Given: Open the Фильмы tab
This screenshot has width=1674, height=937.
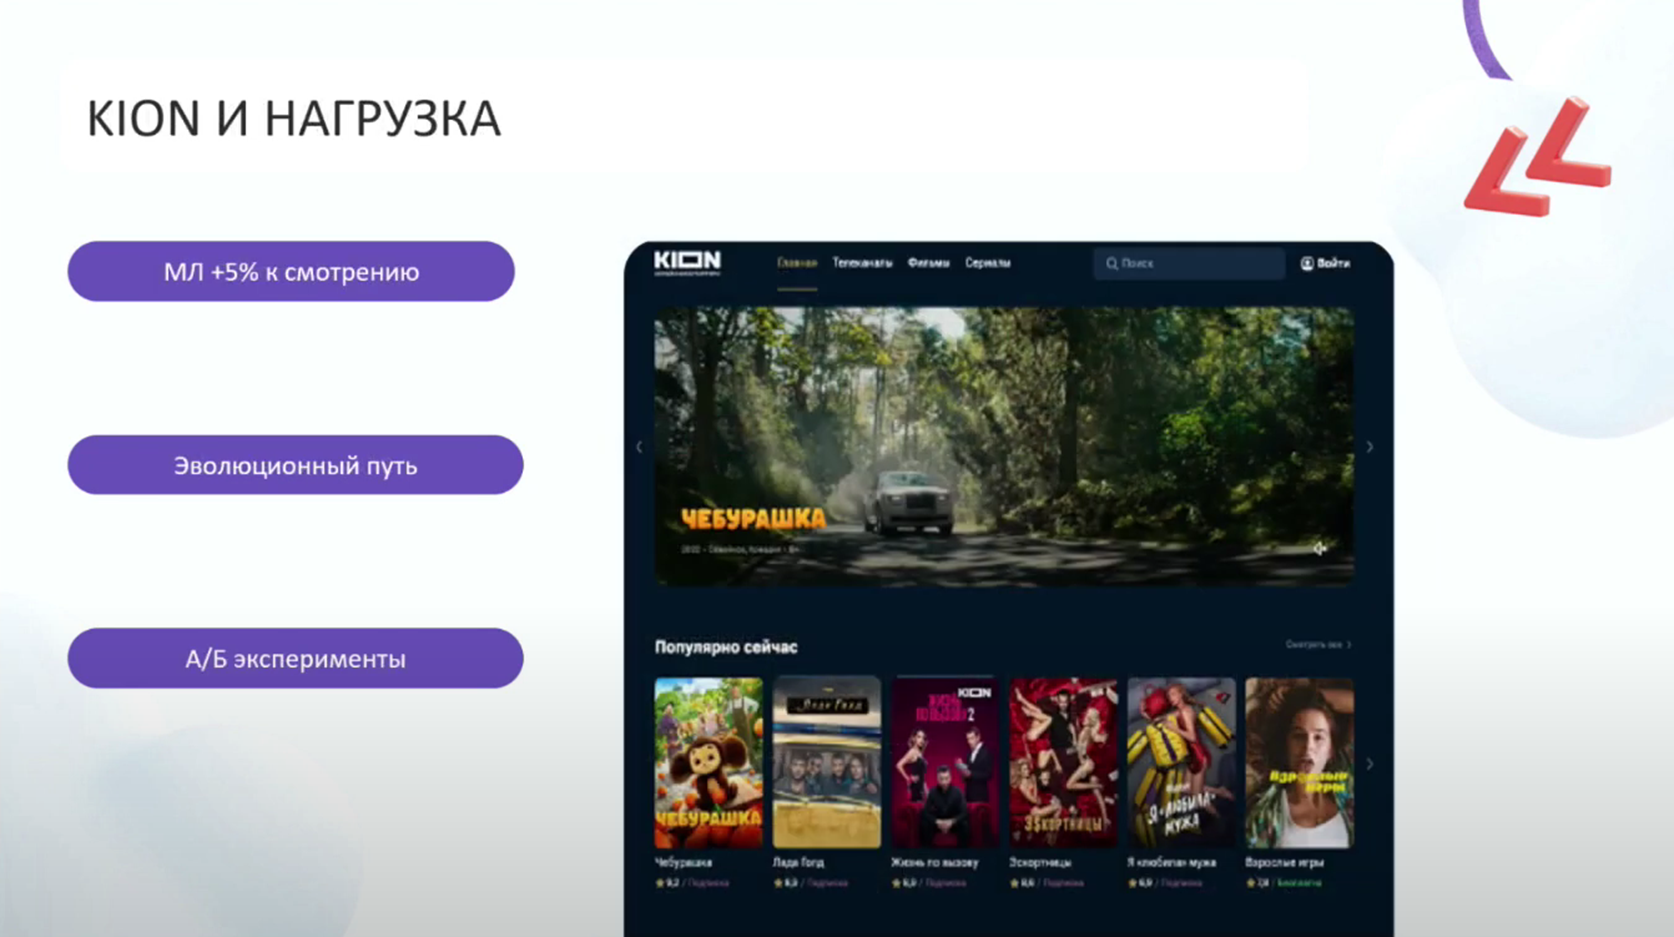Looking at the screenshot, I should coord(928,263).
